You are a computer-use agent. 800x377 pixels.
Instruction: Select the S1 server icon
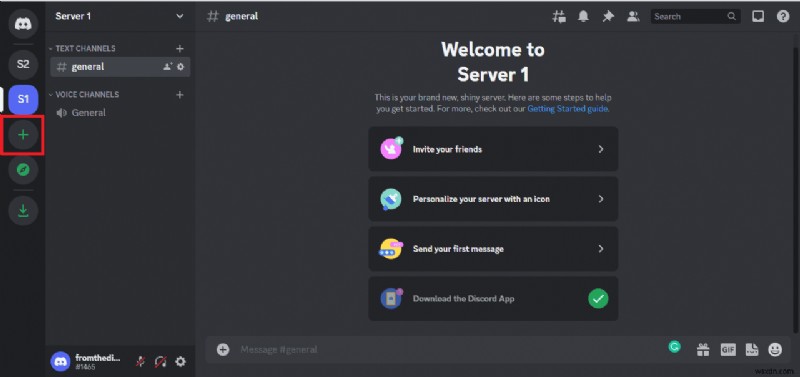click(x=23, y=99)
